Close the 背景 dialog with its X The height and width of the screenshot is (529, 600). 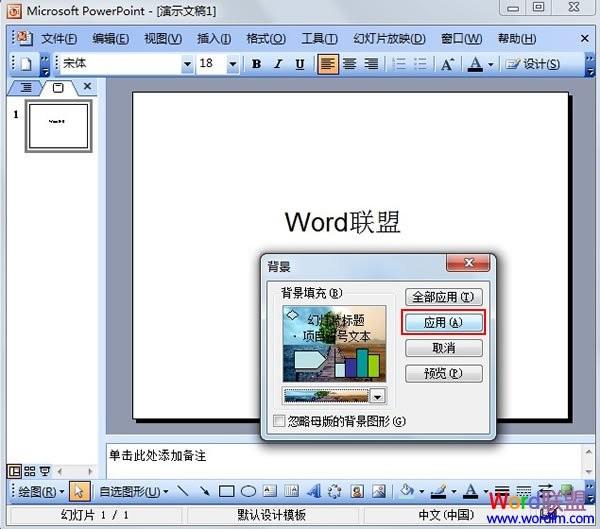point(468,263)
